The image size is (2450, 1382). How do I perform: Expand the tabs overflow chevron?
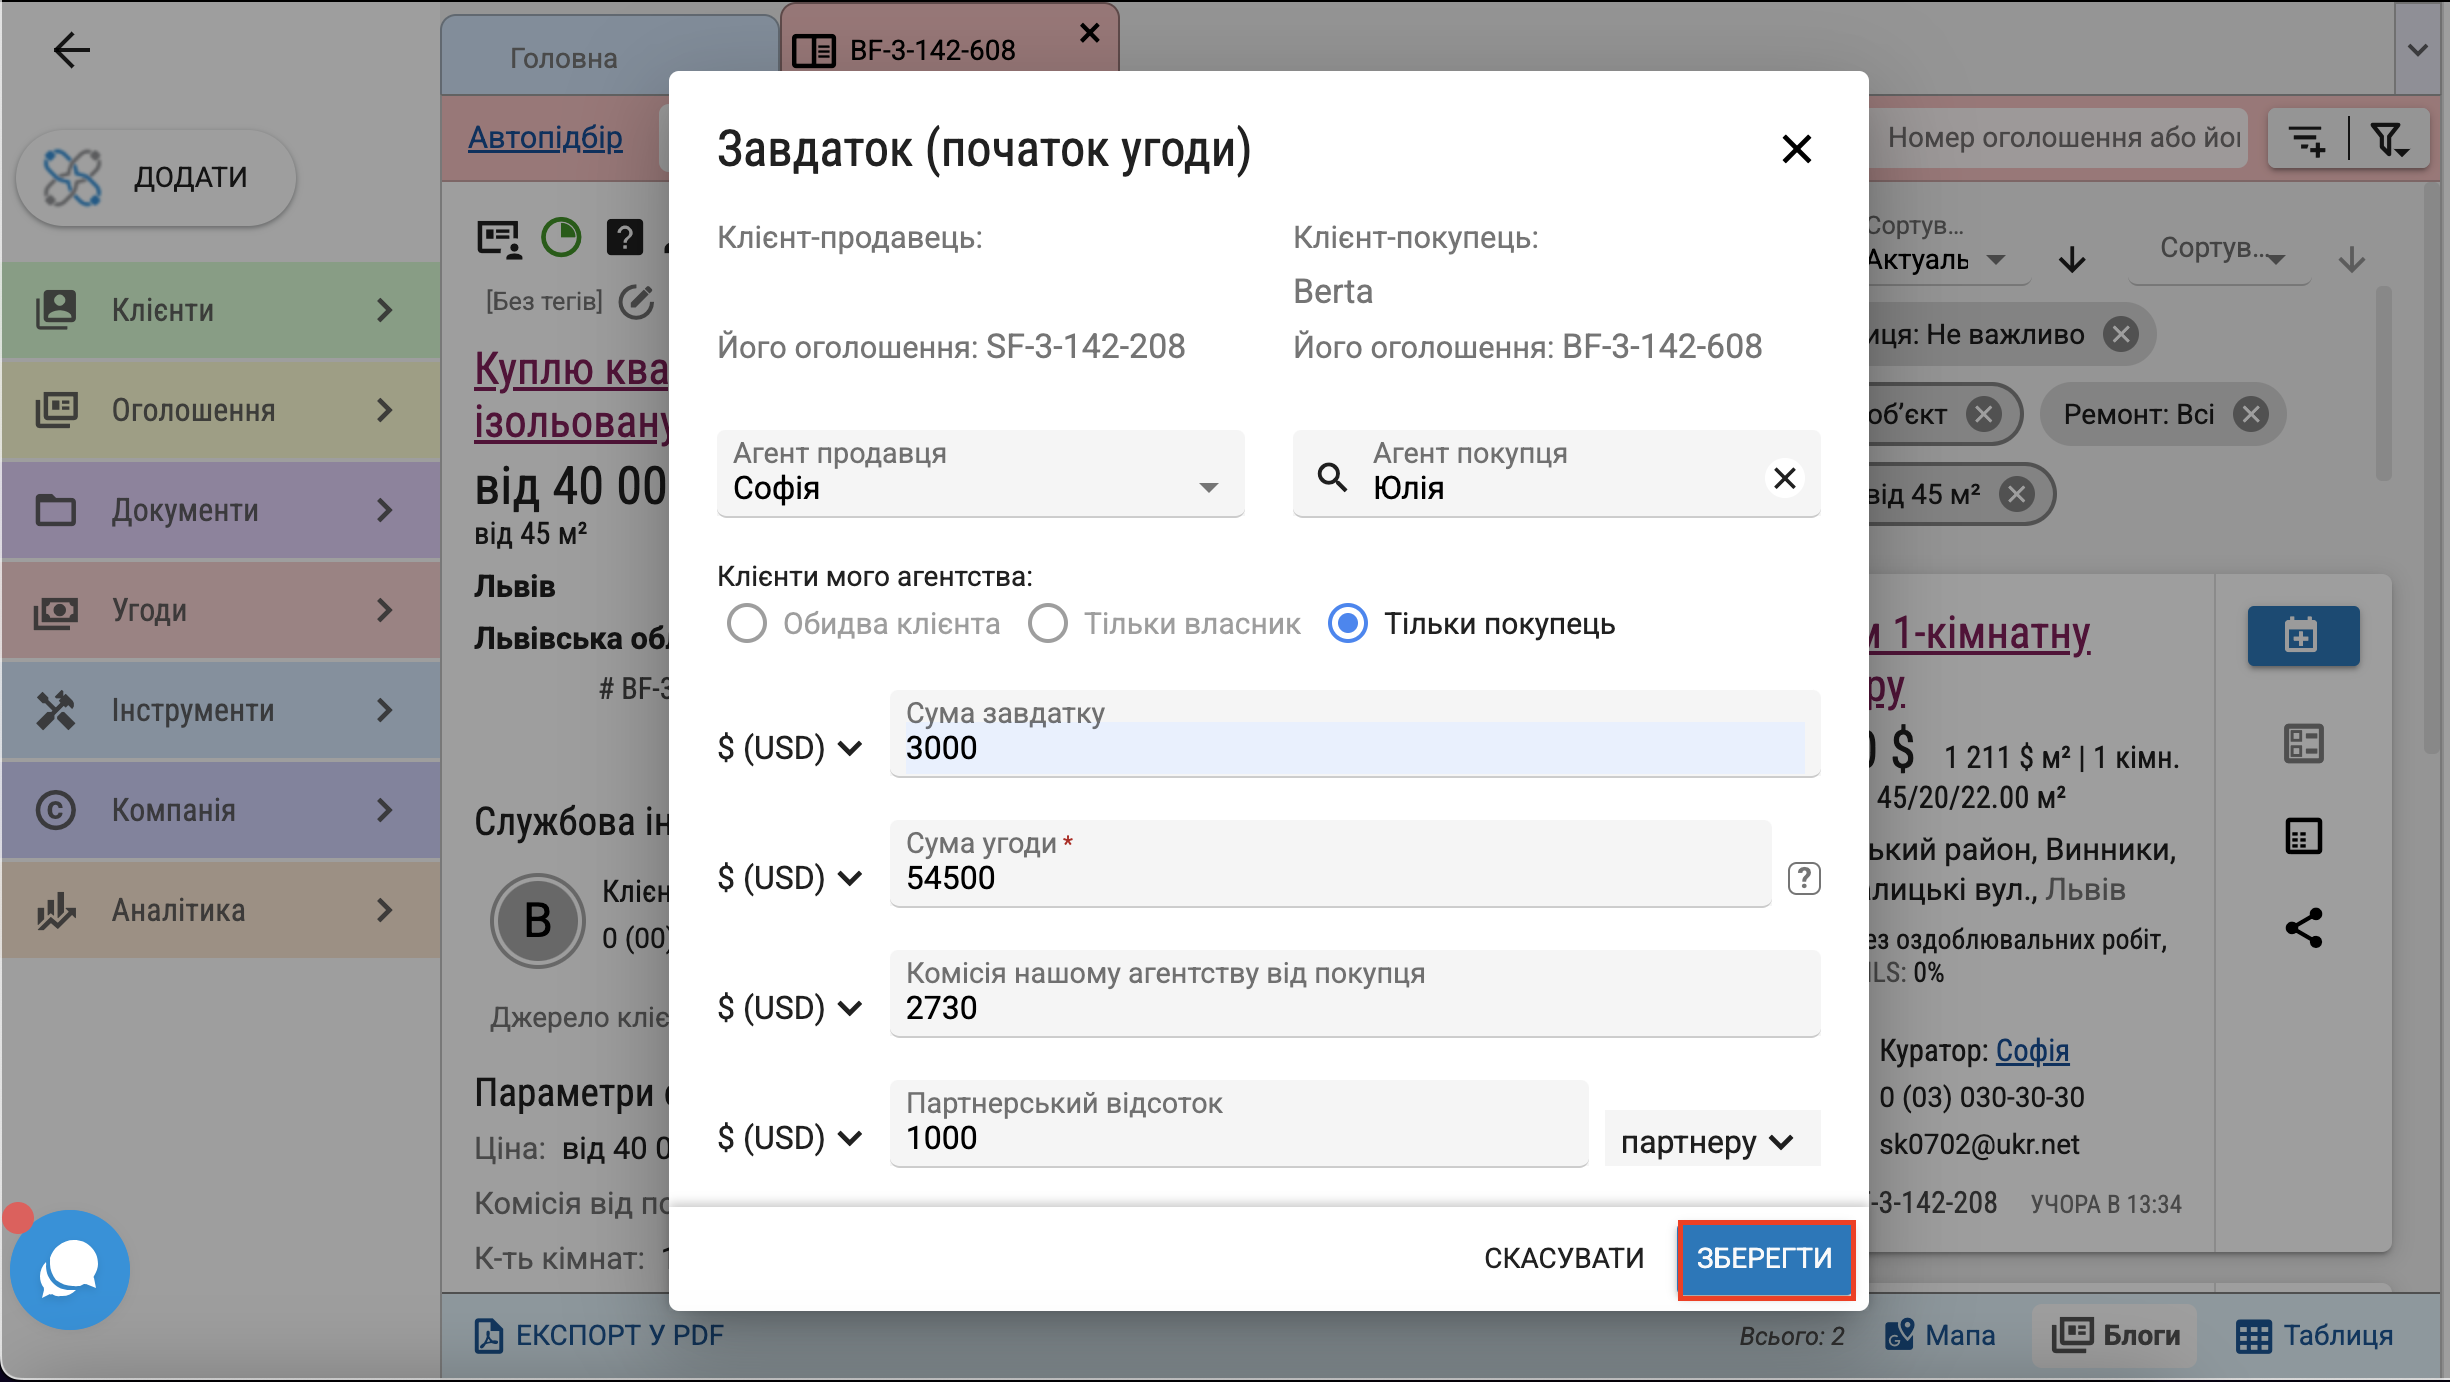[x=2417, y=50]
